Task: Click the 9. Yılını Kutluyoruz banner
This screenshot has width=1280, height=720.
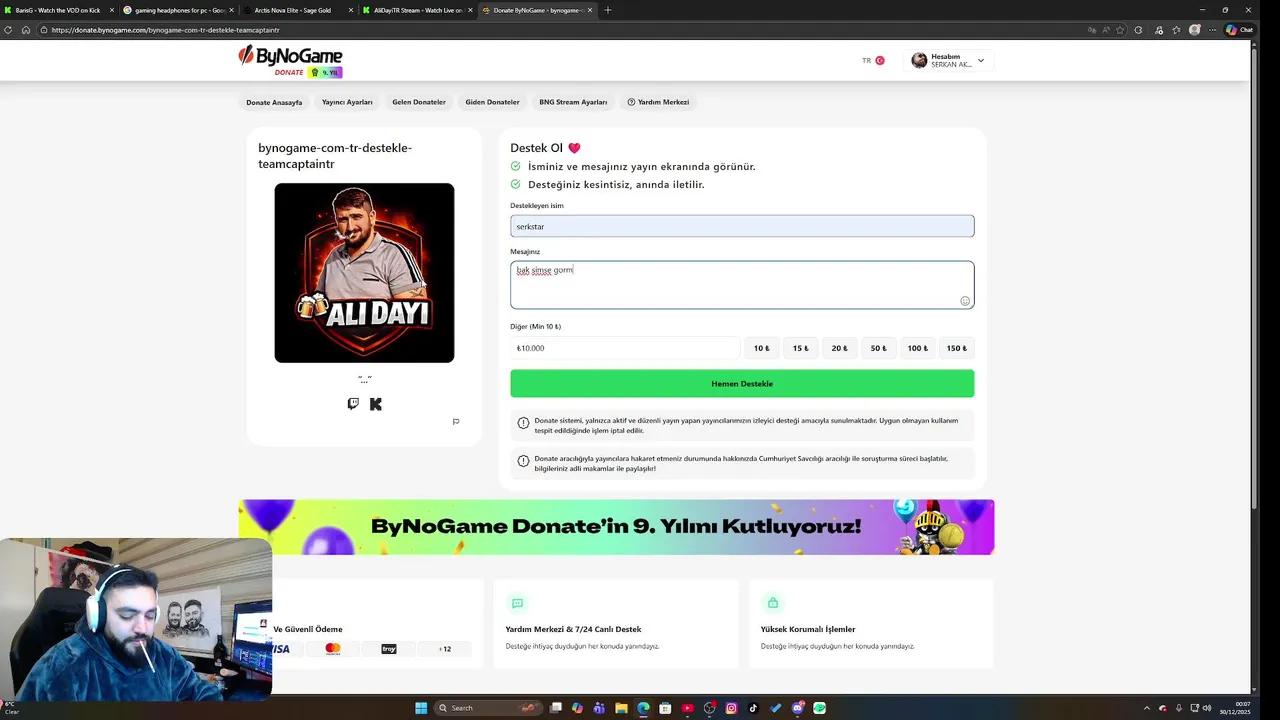Action: [x=616, y=527]
